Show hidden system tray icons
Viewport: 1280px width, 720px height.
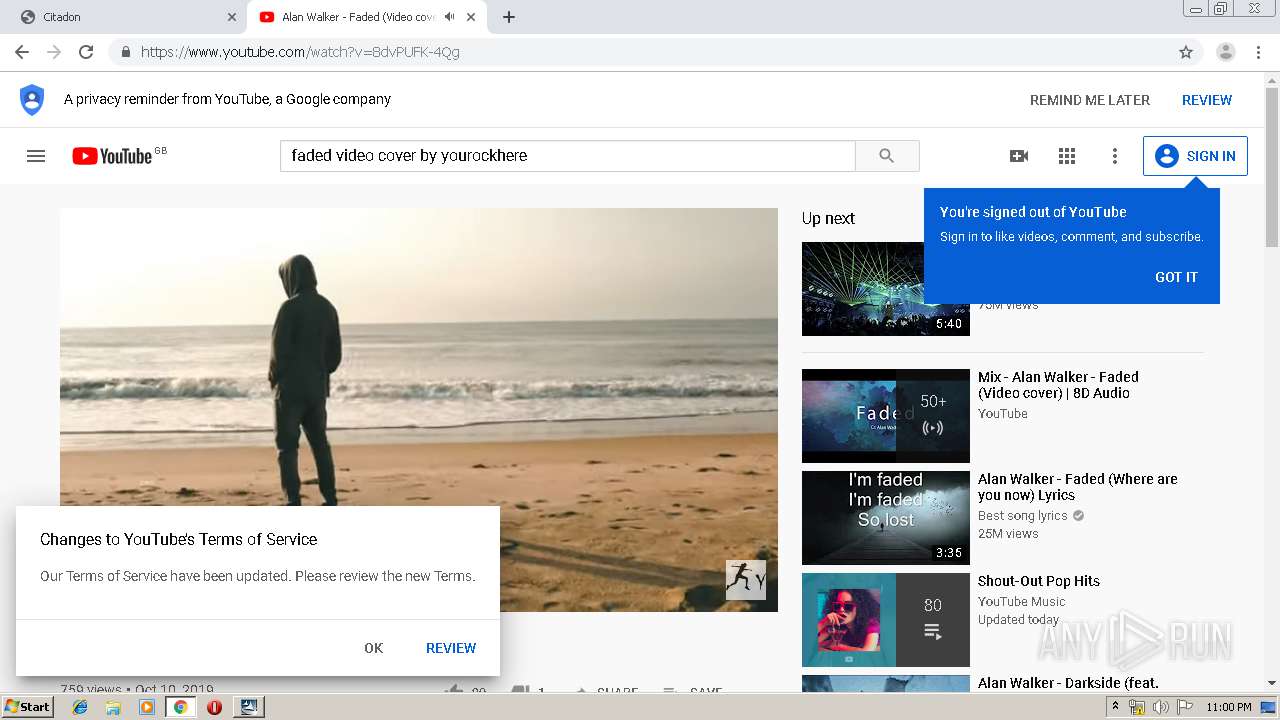tap(1115, 707)
